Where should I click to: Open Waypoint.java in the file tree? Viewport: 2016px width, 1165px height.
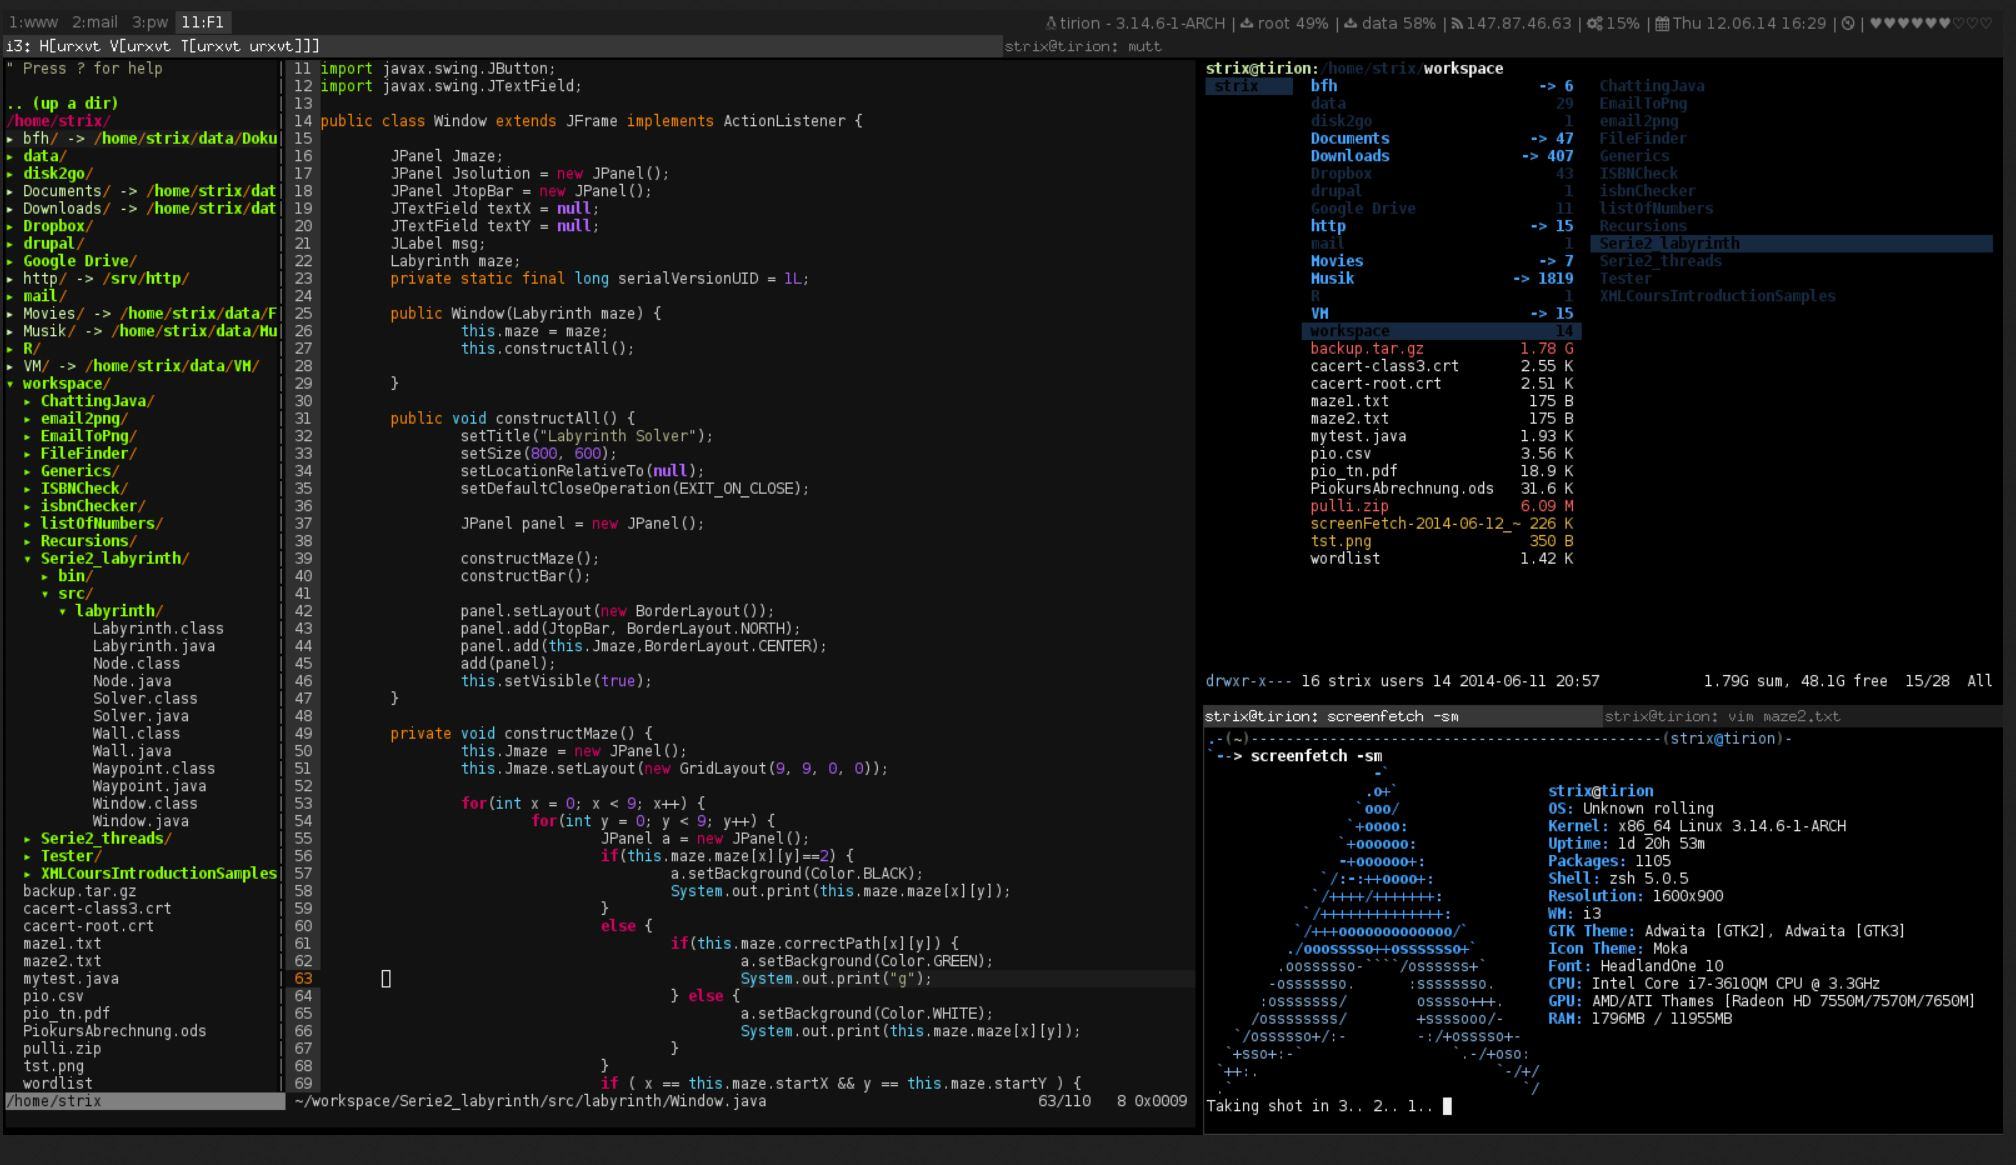[x=149, y=786]
